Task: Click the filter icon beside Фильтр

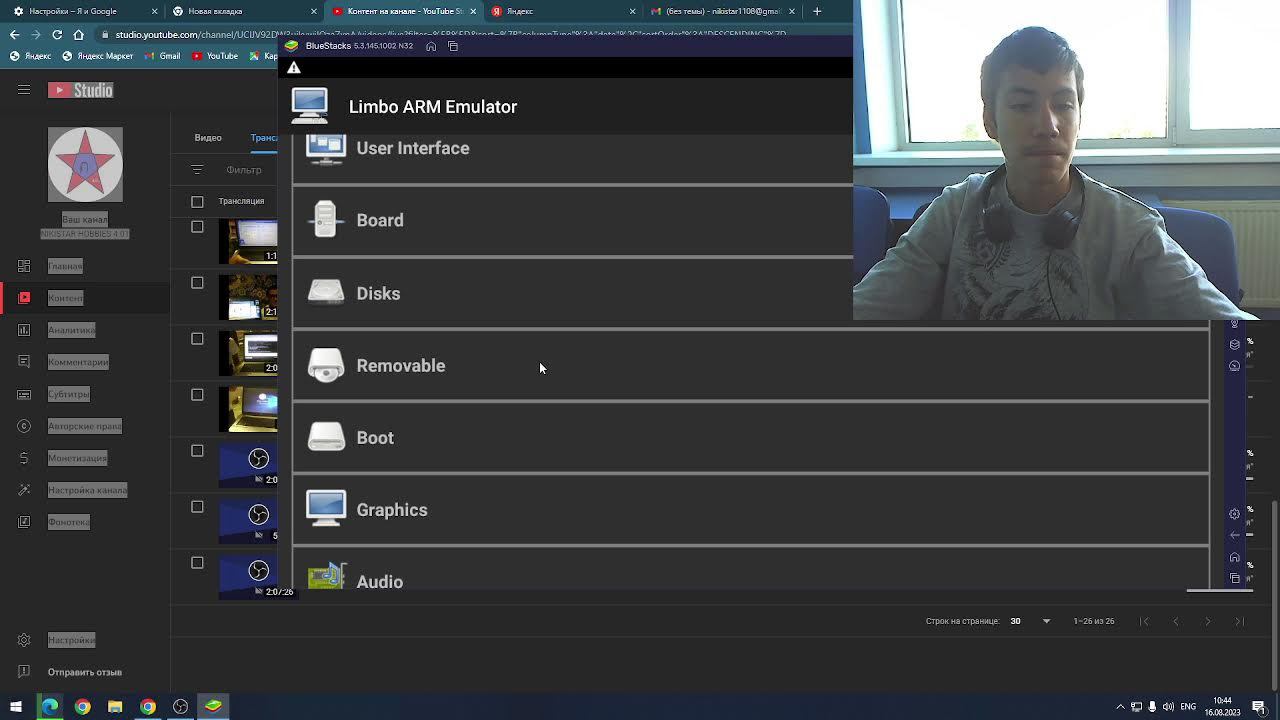Action: click(x=197, y=170)
